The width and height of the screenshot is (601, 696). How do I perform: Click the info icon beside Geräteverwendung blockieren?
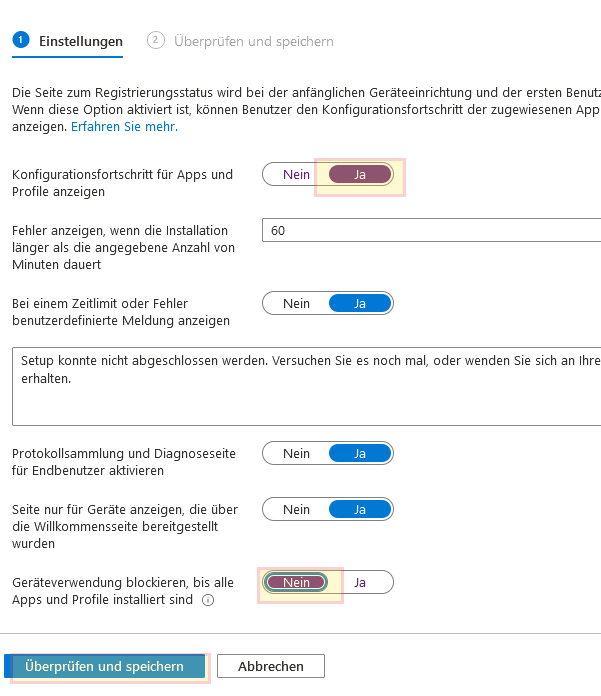tap(209, 601)
